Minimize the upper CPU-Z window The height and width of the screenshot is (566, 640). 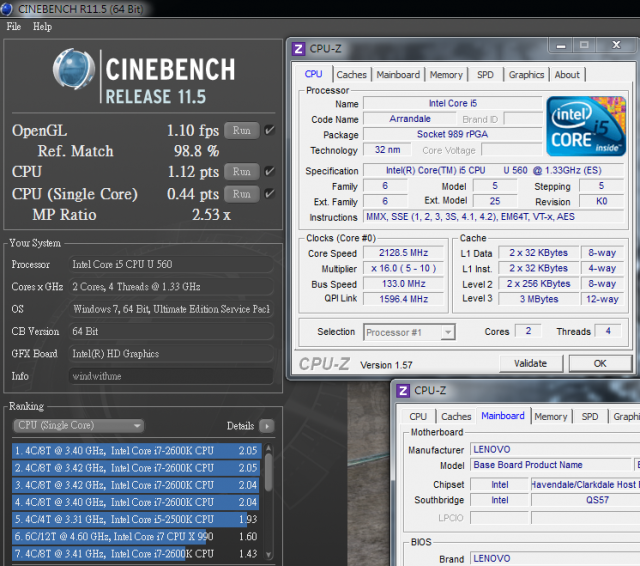[561, 45]
